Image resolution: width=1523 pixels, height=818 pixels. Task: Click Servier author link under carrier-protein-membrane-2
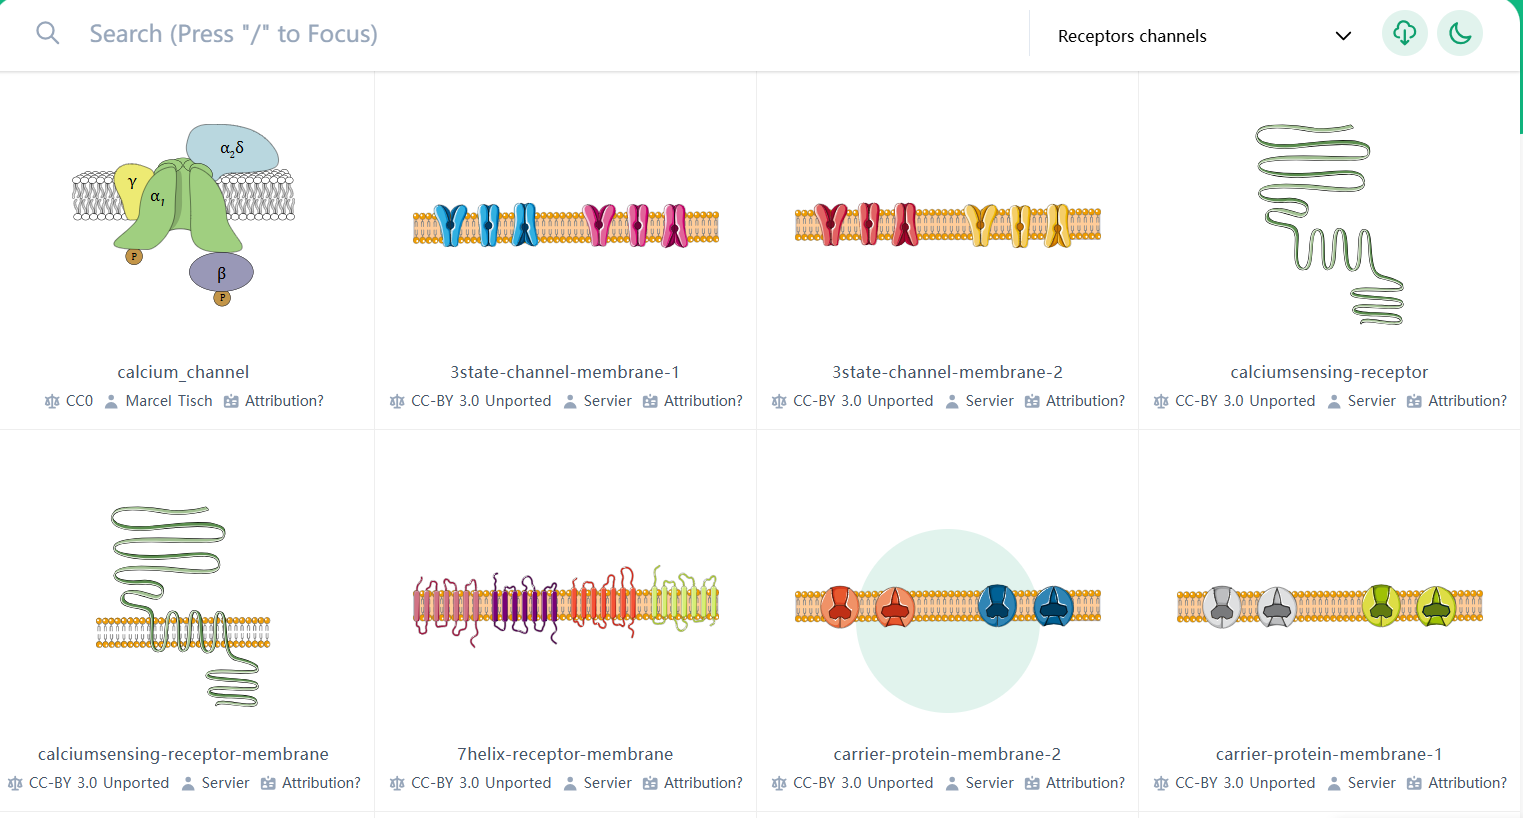point(989,783)
